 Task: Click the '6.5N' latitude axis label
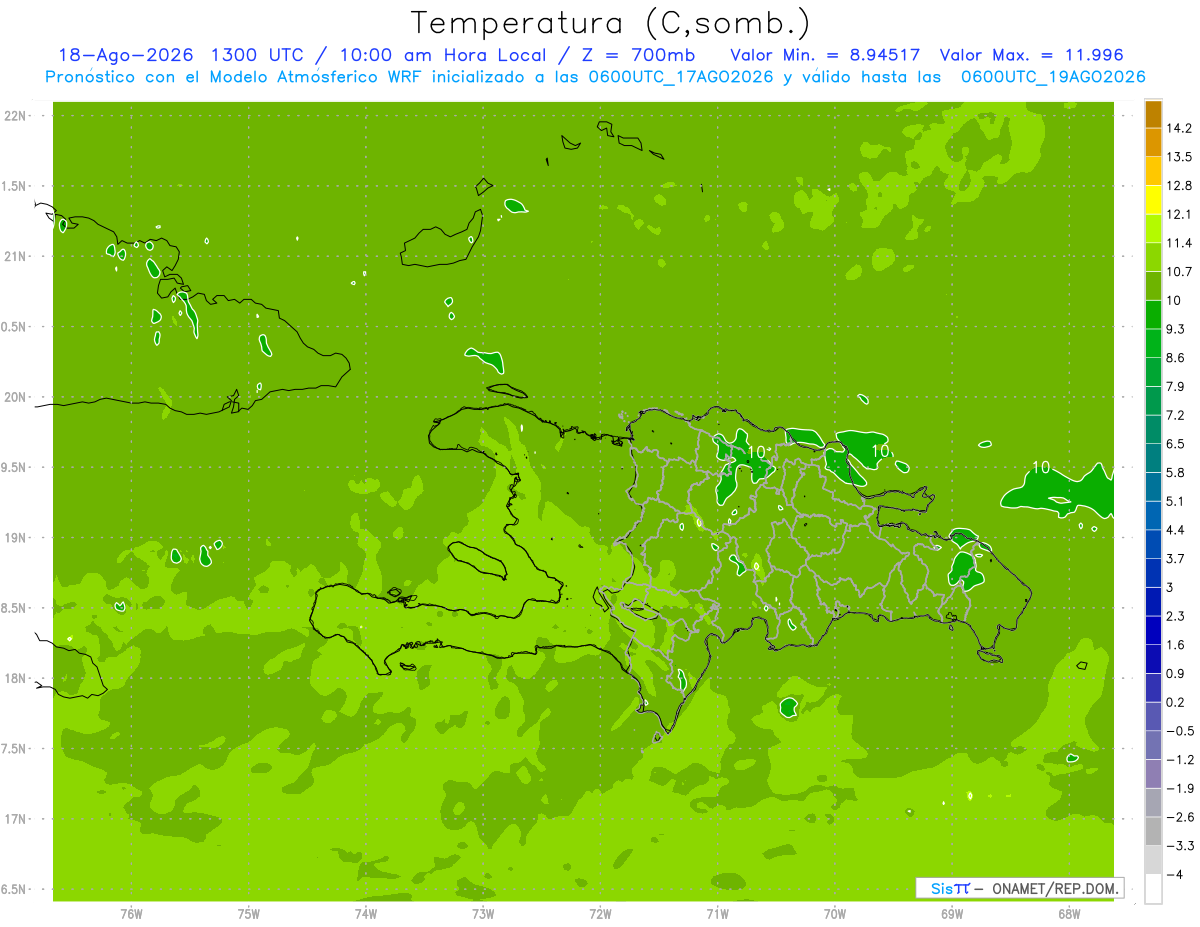tap(15, 889)
